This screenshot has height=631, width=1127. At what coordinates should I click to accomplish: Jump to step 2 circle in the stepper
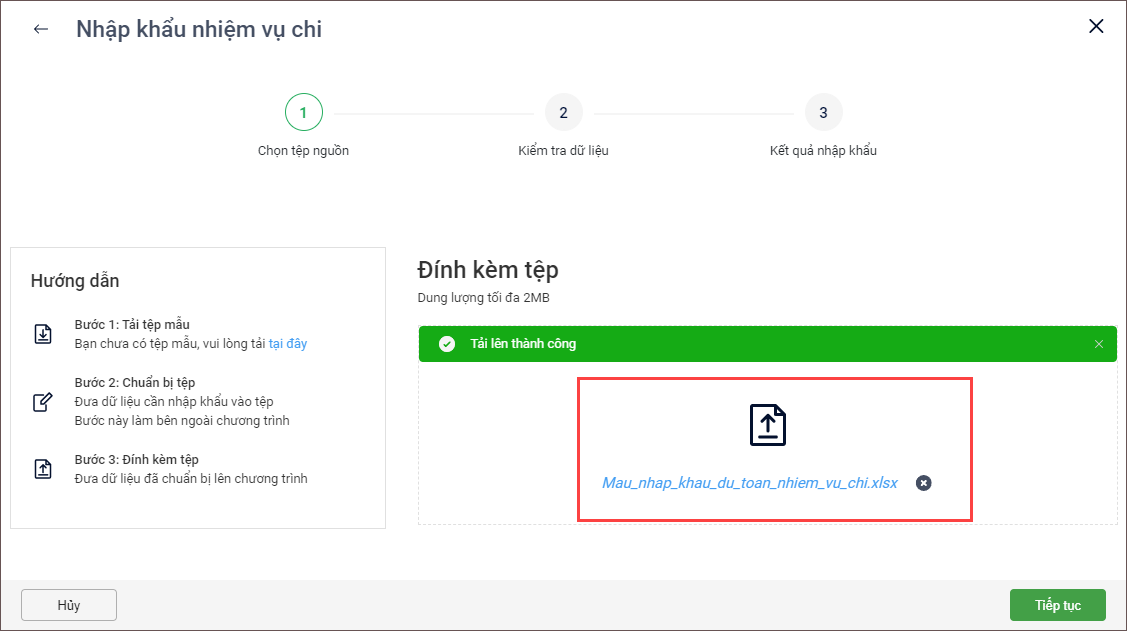click(x=563, y=112)
